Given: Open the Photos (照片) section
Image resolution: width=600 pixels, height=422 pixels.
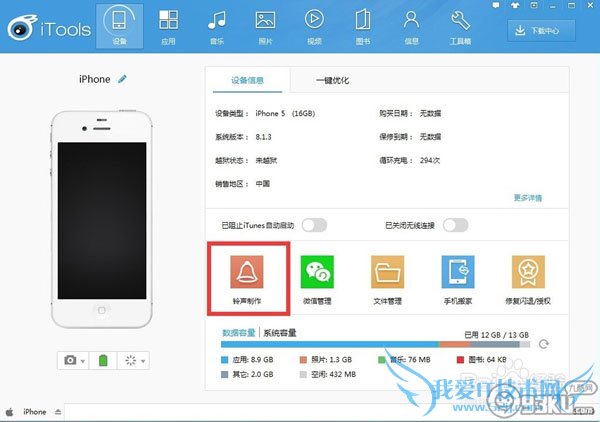Looking at the screenshot, I should tap(265, 26).
